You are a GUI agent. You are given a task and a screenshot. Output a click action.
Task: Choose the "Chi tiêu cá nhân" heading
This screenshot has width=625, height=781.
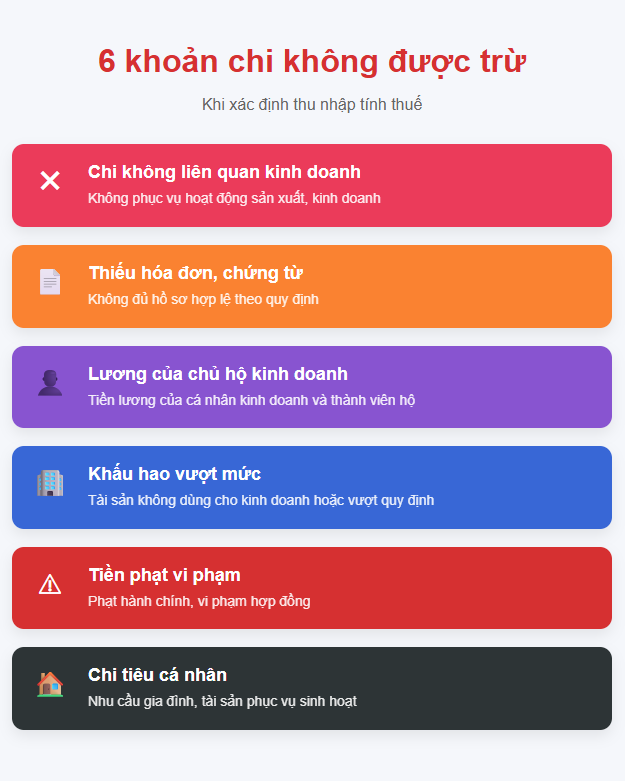point(157,675)
